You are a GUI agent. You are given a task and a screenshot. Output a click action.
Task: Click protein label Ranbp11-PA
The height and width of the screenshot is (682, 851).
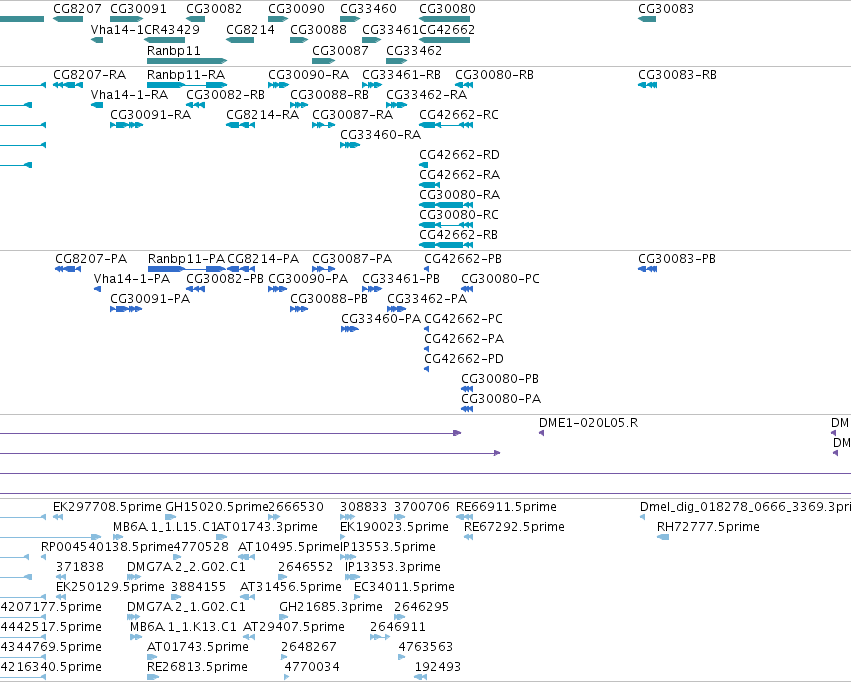(x=186, y=259)
